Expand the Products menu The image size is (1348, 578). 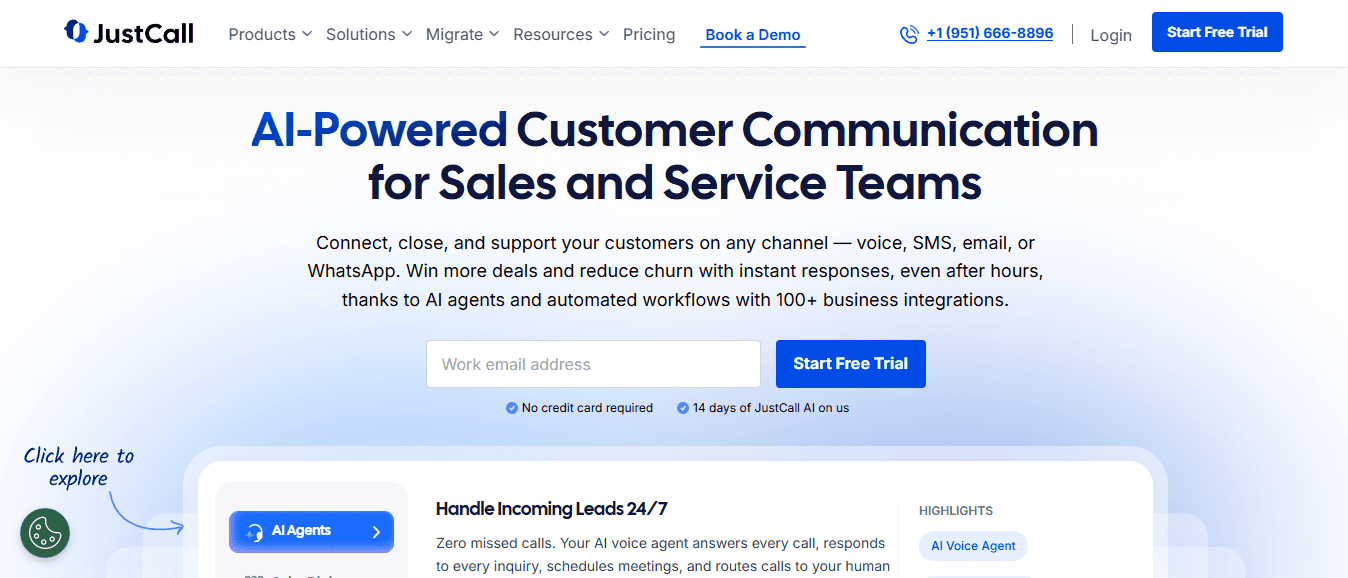tap(270, 34)
